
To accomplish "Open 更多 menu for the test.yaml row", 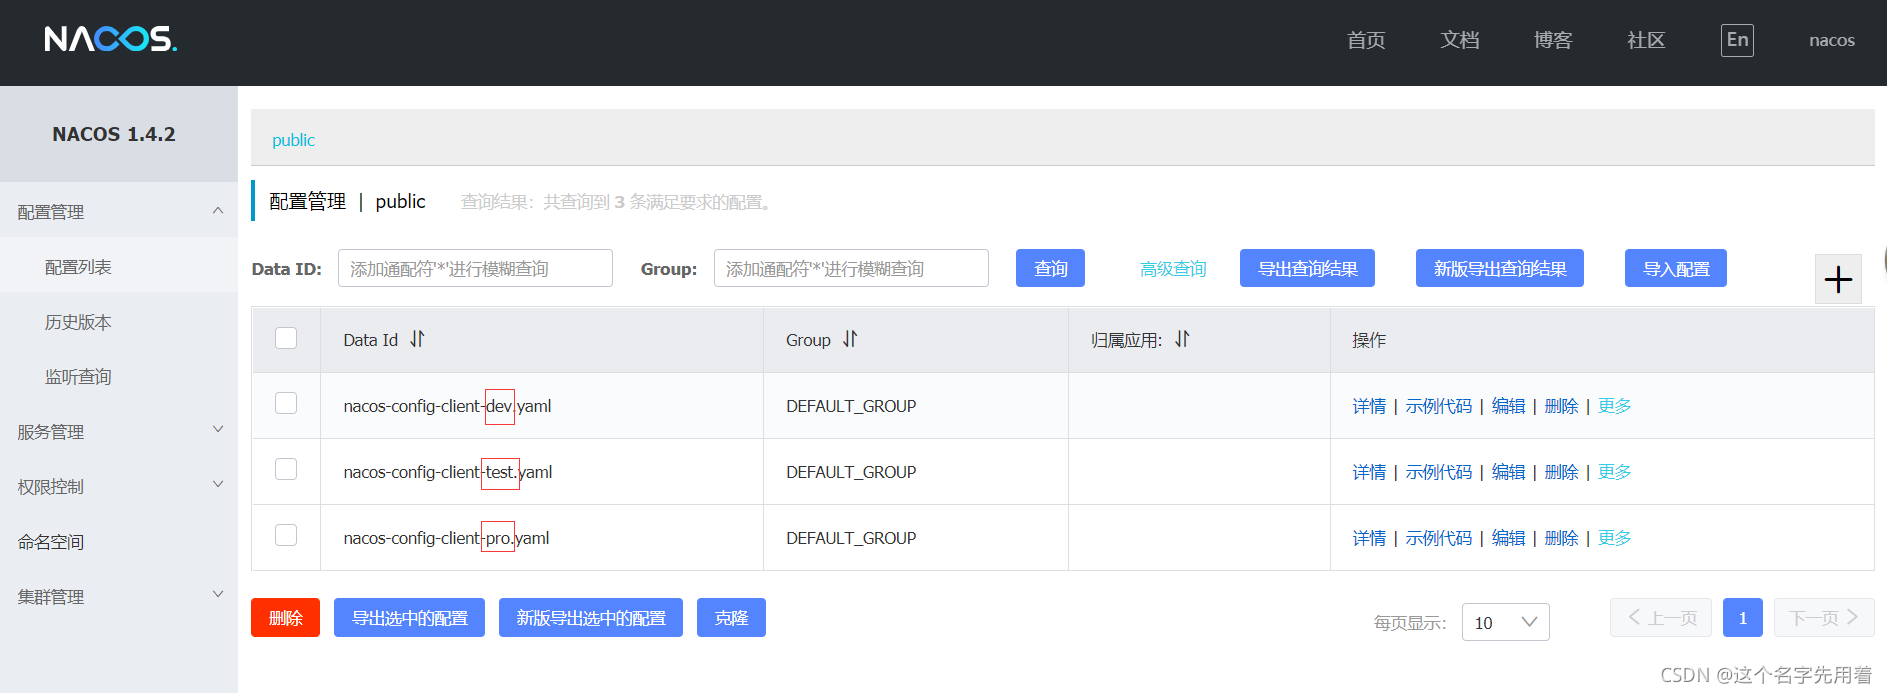I will pos(1614,472).
